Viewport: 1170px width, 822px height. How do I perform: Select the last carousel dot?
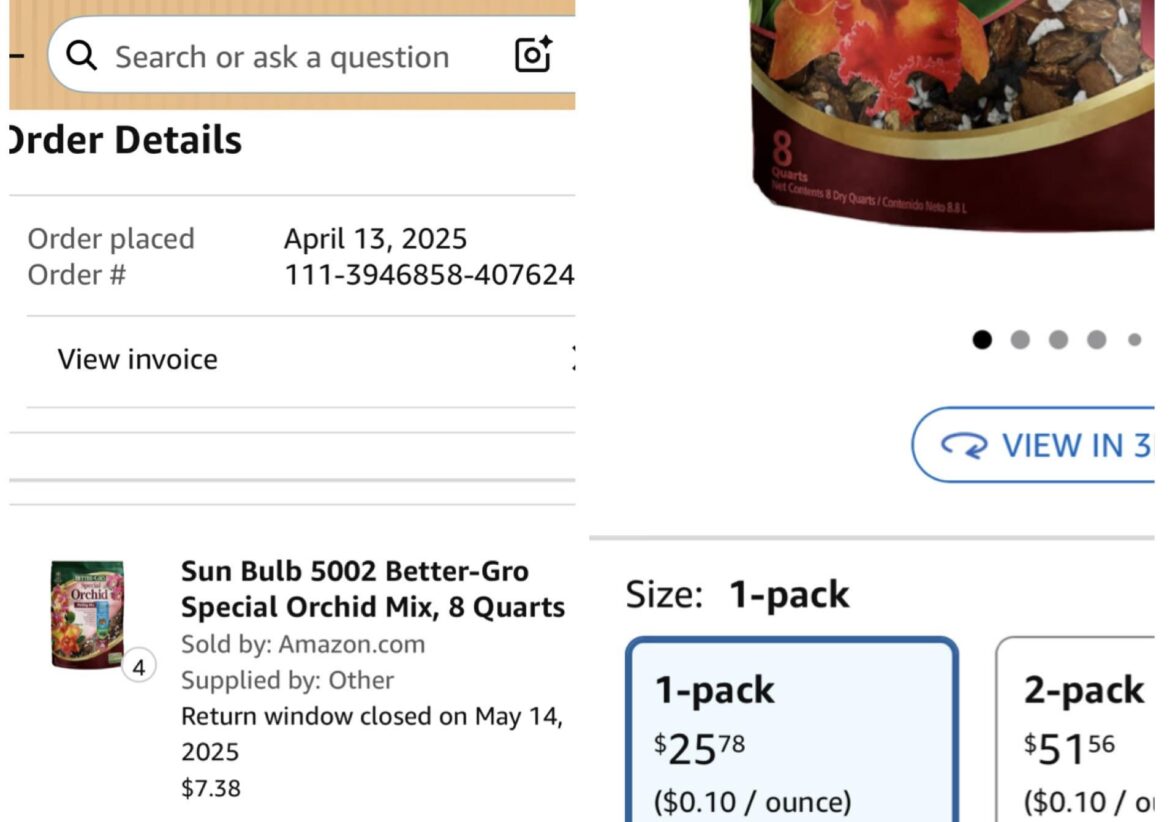(x=1133, y=340)
